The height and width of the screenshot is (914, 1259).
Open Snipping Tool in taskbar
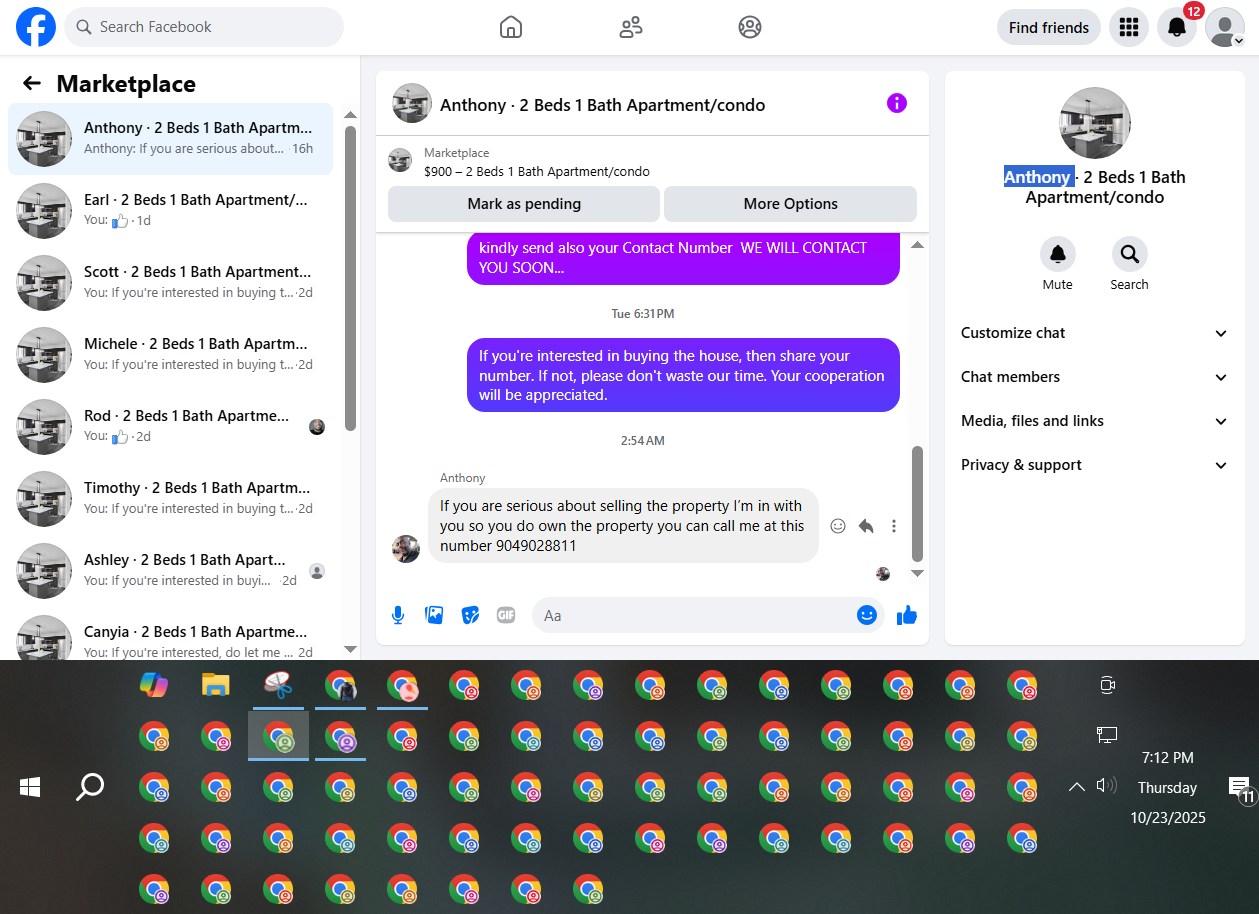[x=278, y=685]
